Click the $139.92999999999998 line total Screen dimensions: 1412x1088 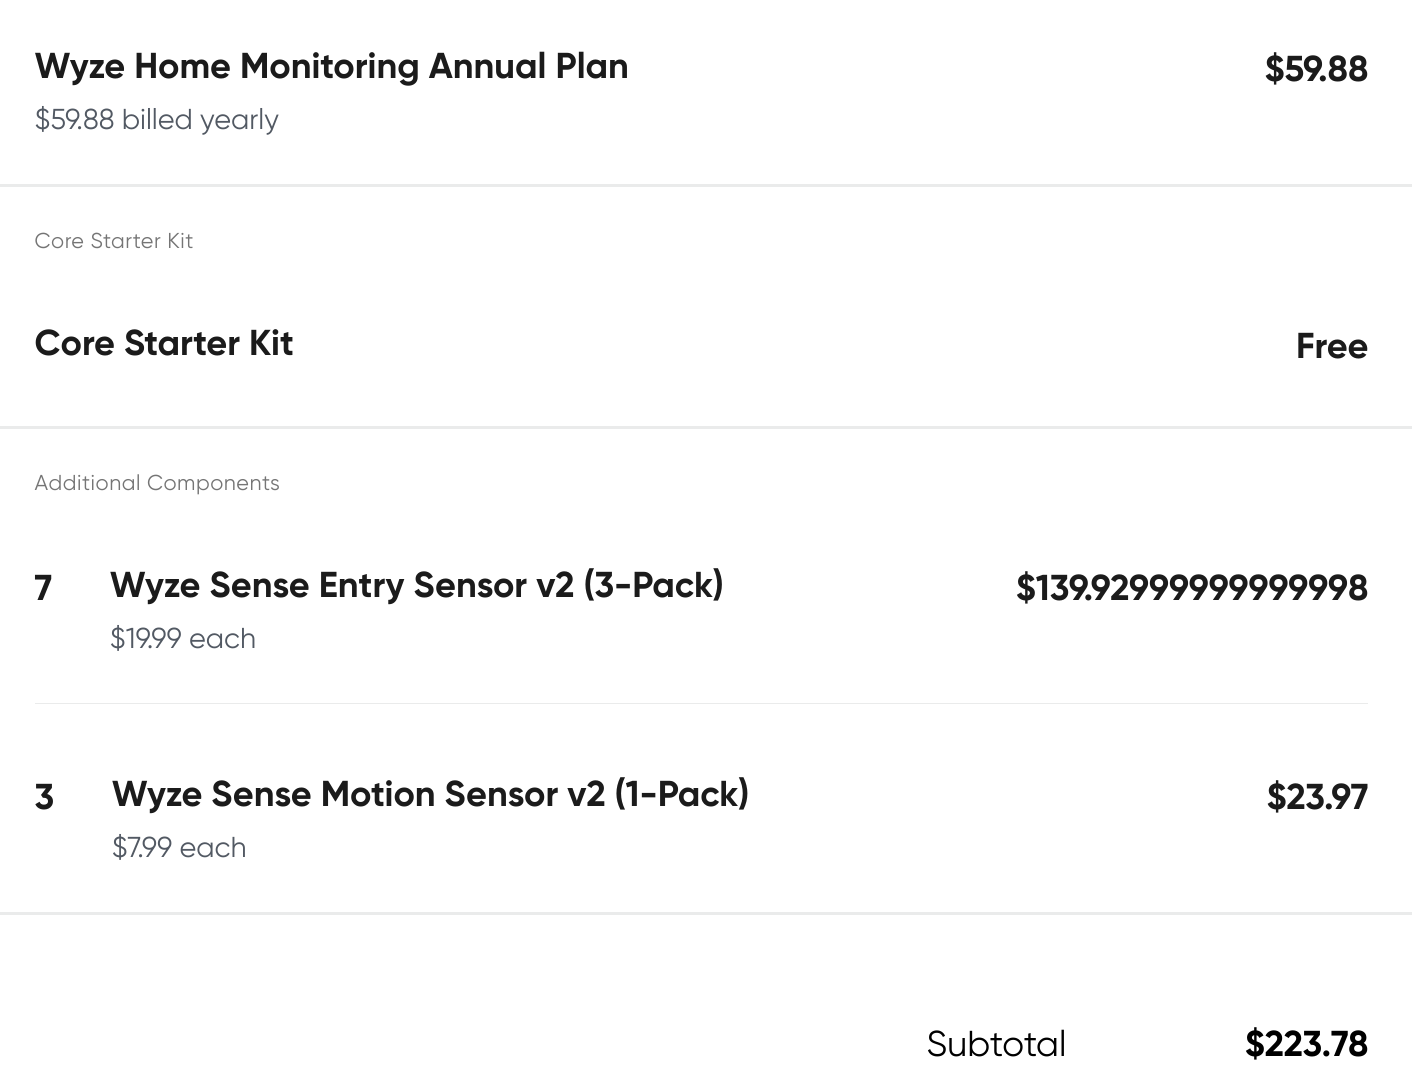1191,588
